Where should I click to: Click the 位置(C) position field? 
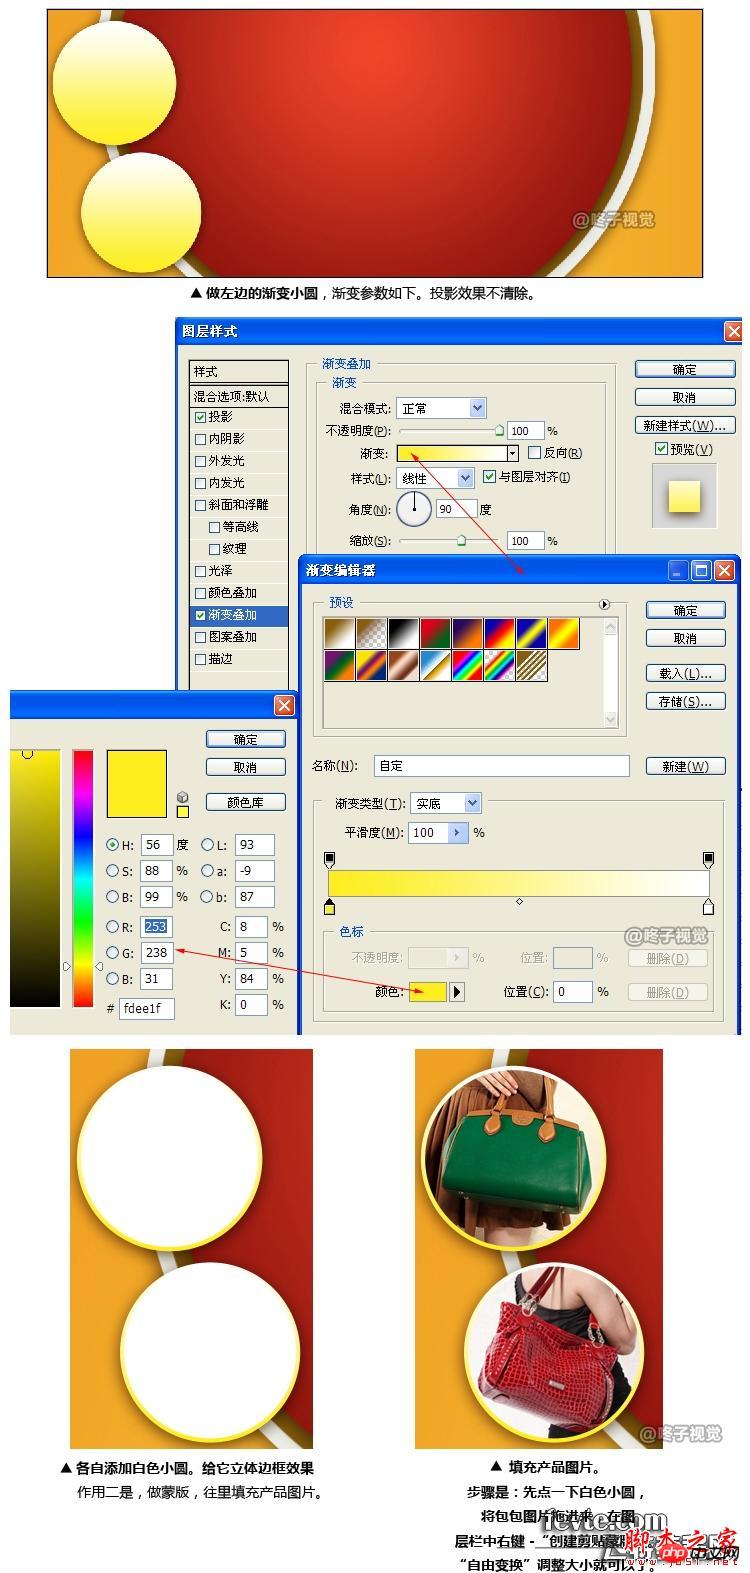[574, 992]
